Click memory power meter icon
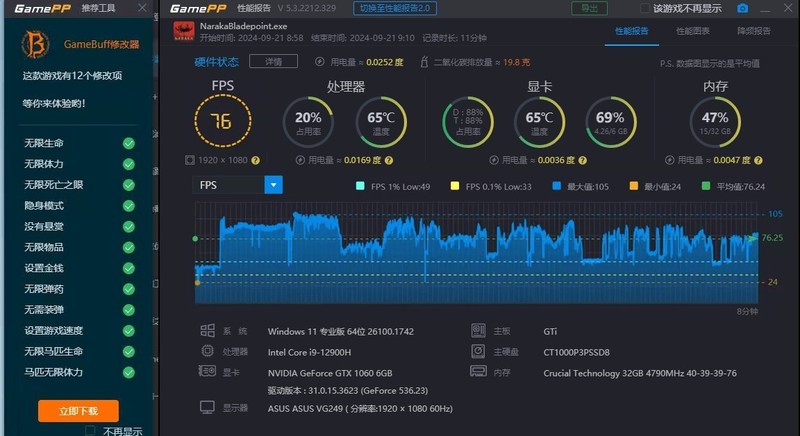This screenshot has width=800, height=436. point(669,160)
